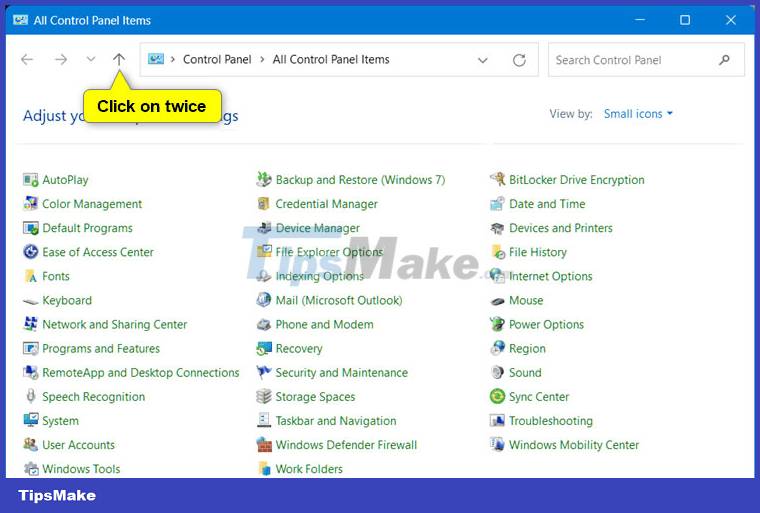Click the Recovery icon
This screenshot has height=513, width=760.
tap(264, 348)
